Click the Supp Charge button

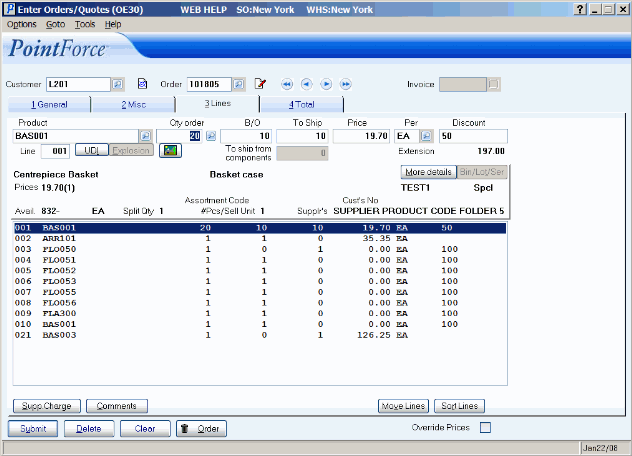coord(47,406)
